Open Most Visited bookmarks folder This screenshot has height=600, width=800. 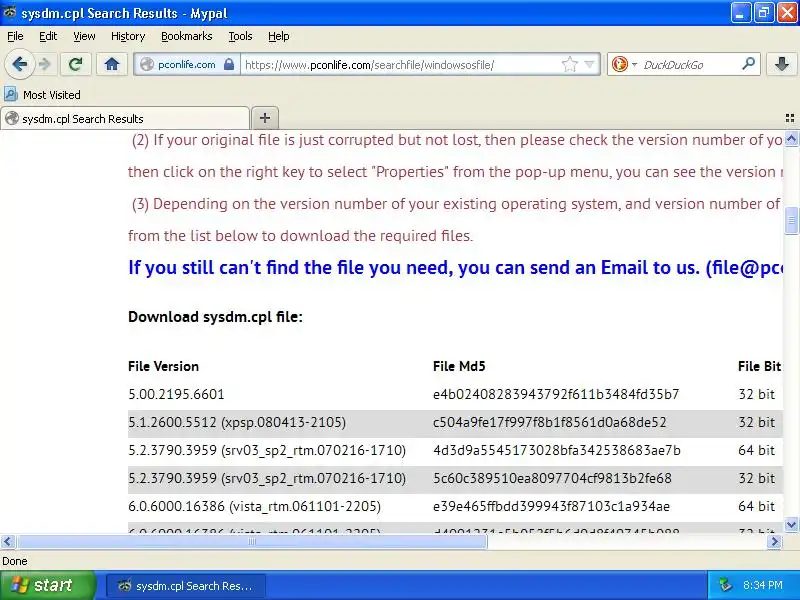[42, 95]
